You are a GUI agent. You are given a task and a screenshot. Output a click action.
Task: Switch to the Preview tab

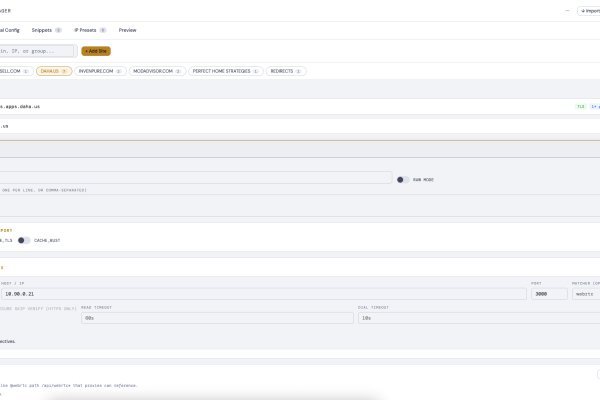[x=127, y=30]
